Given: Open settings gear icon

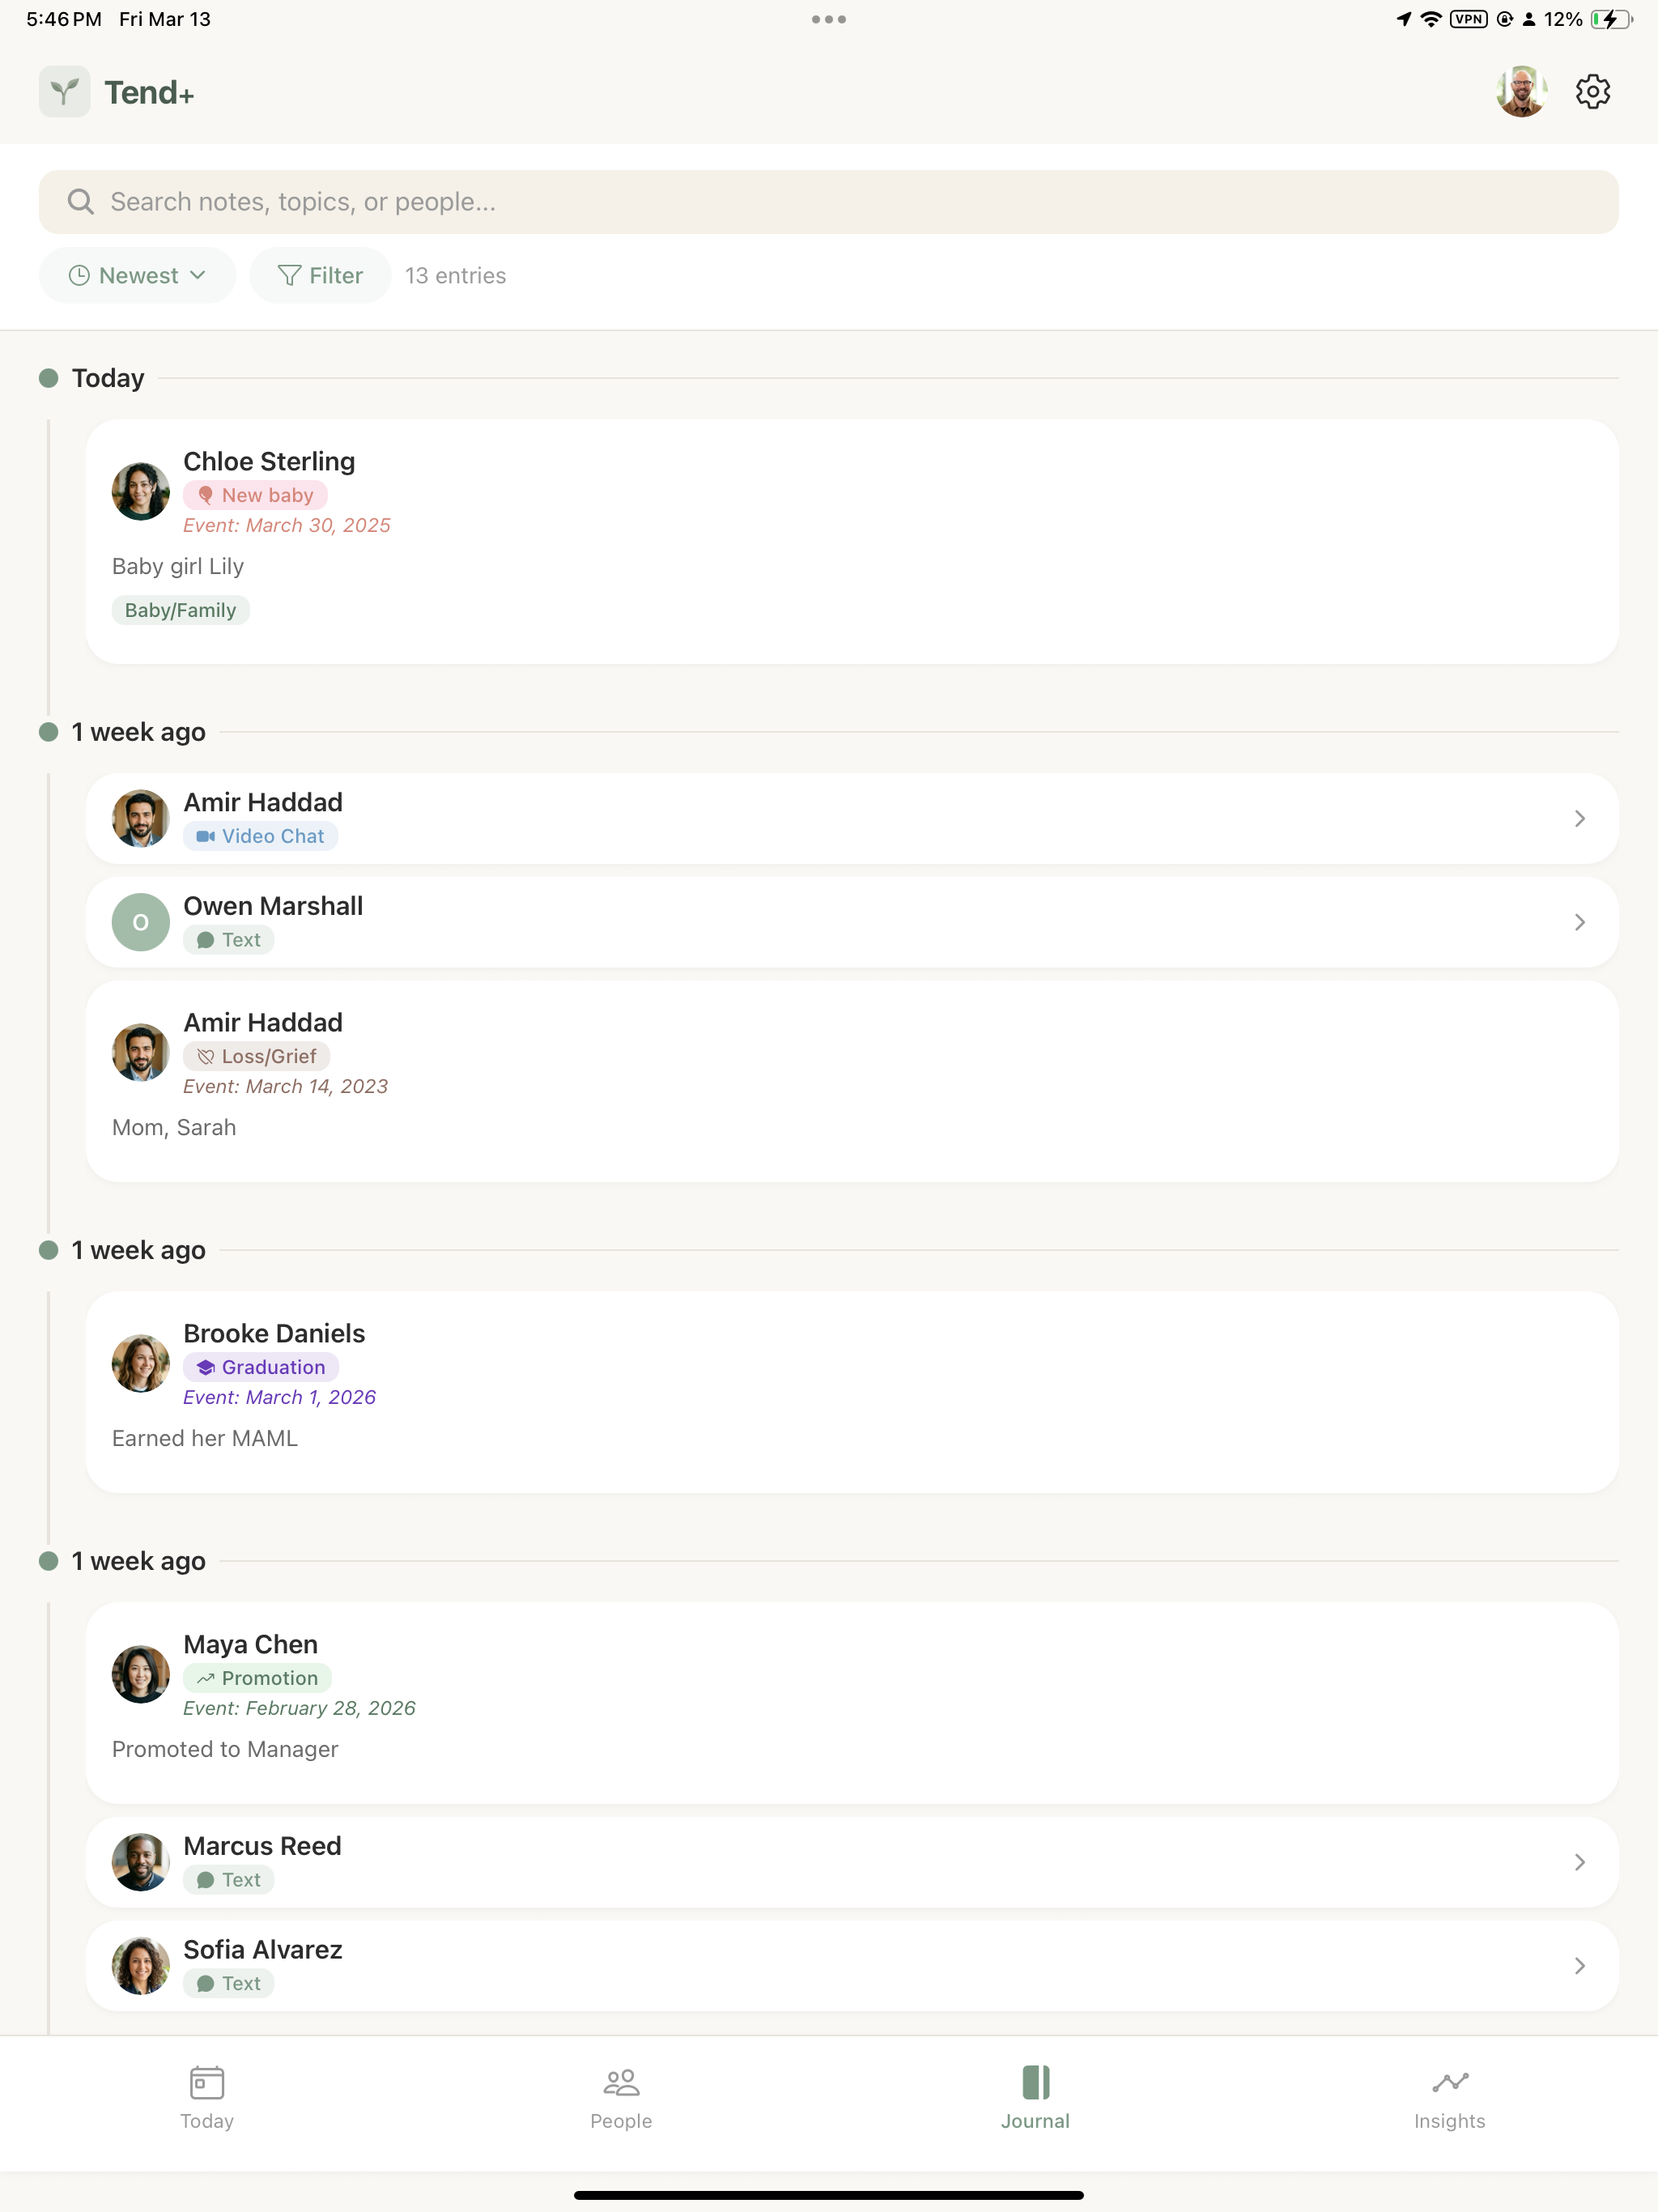Looking at the screenshot, I should (1592, 92).
